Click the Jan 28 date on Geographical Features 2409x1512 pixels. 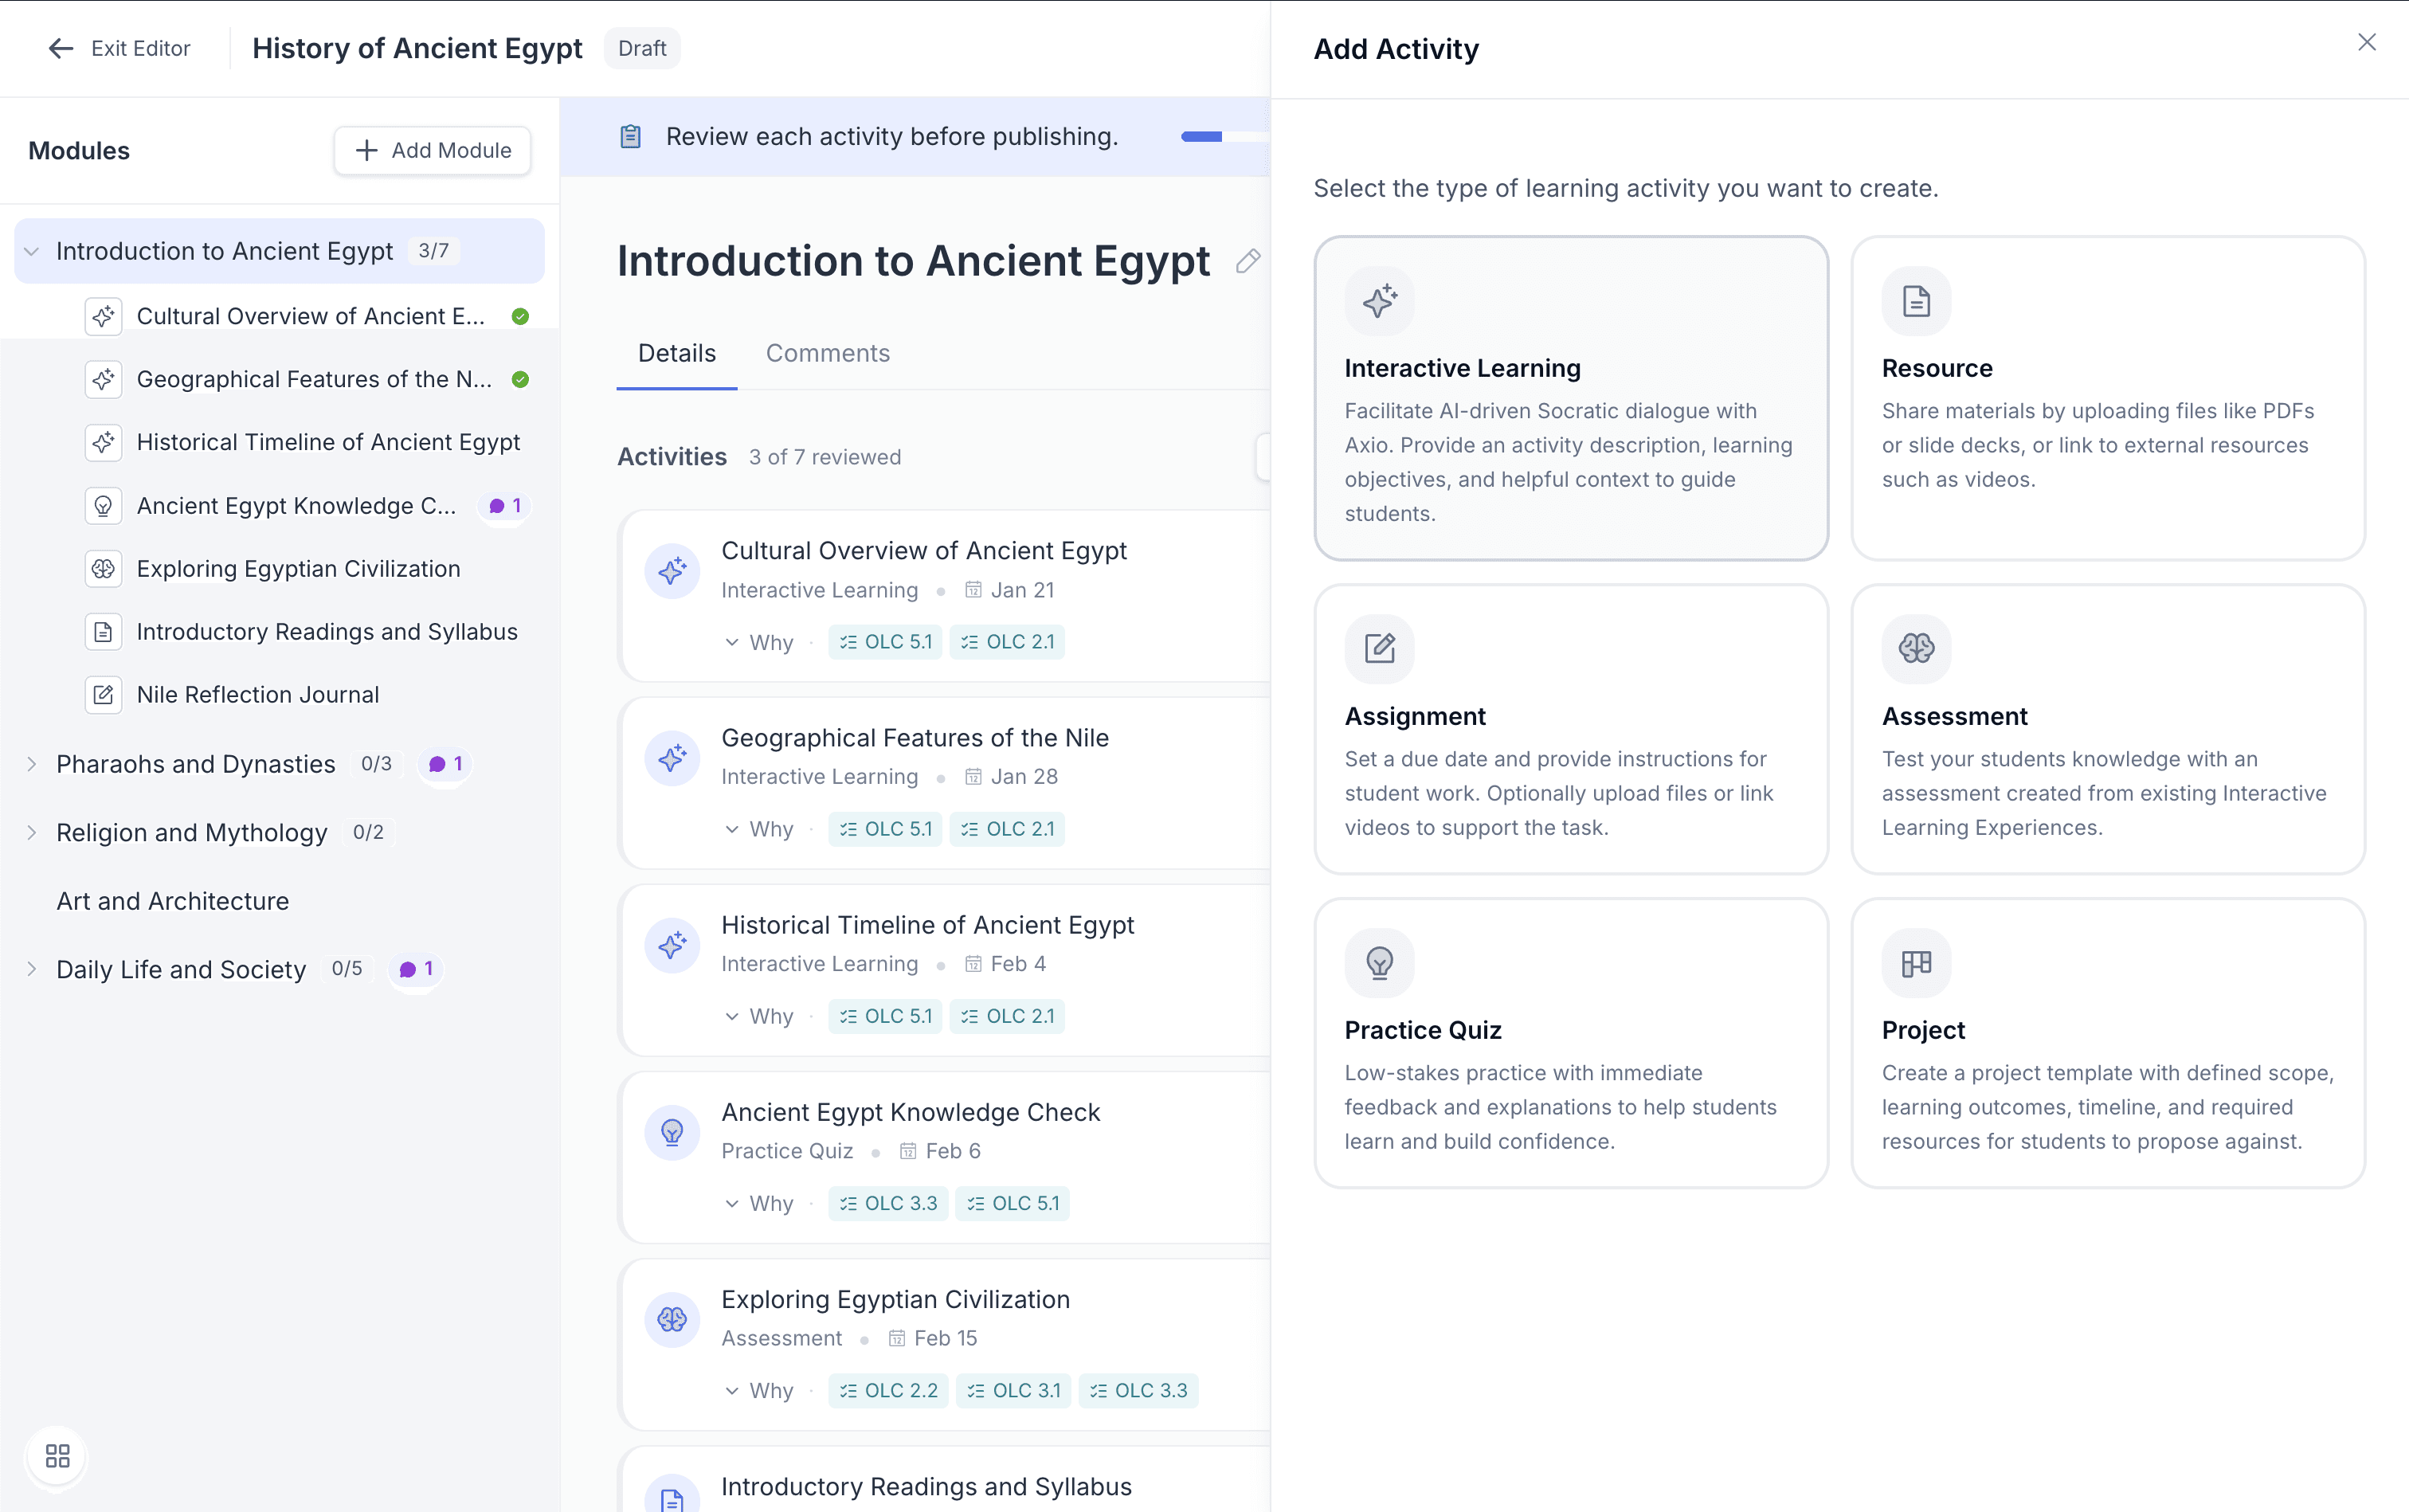tap(1011, 777)
